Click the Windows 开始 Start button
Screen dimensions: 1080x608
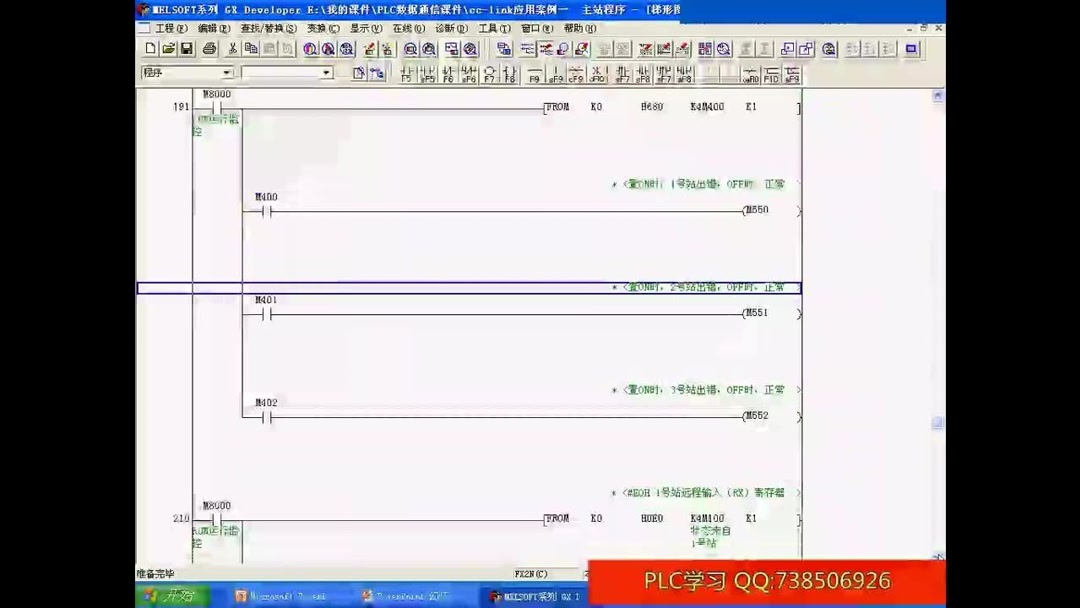coord(172,595)
